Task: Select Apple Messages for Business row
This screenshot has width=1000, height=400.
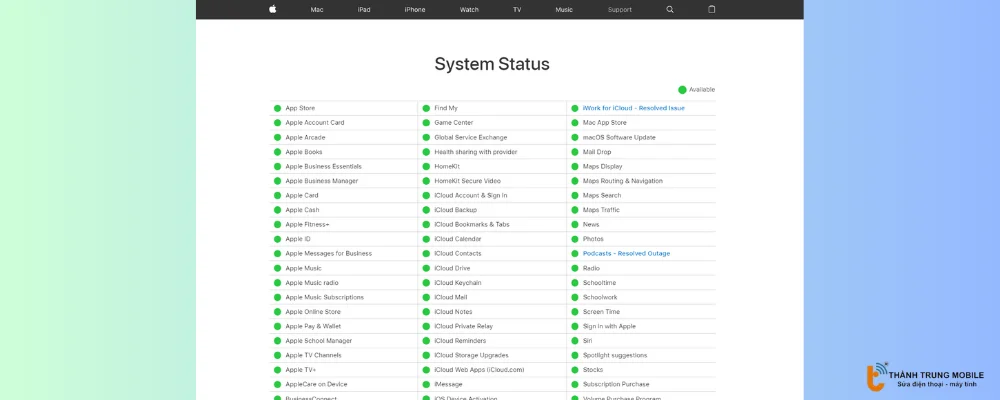Action: click(x=344, y=253)
